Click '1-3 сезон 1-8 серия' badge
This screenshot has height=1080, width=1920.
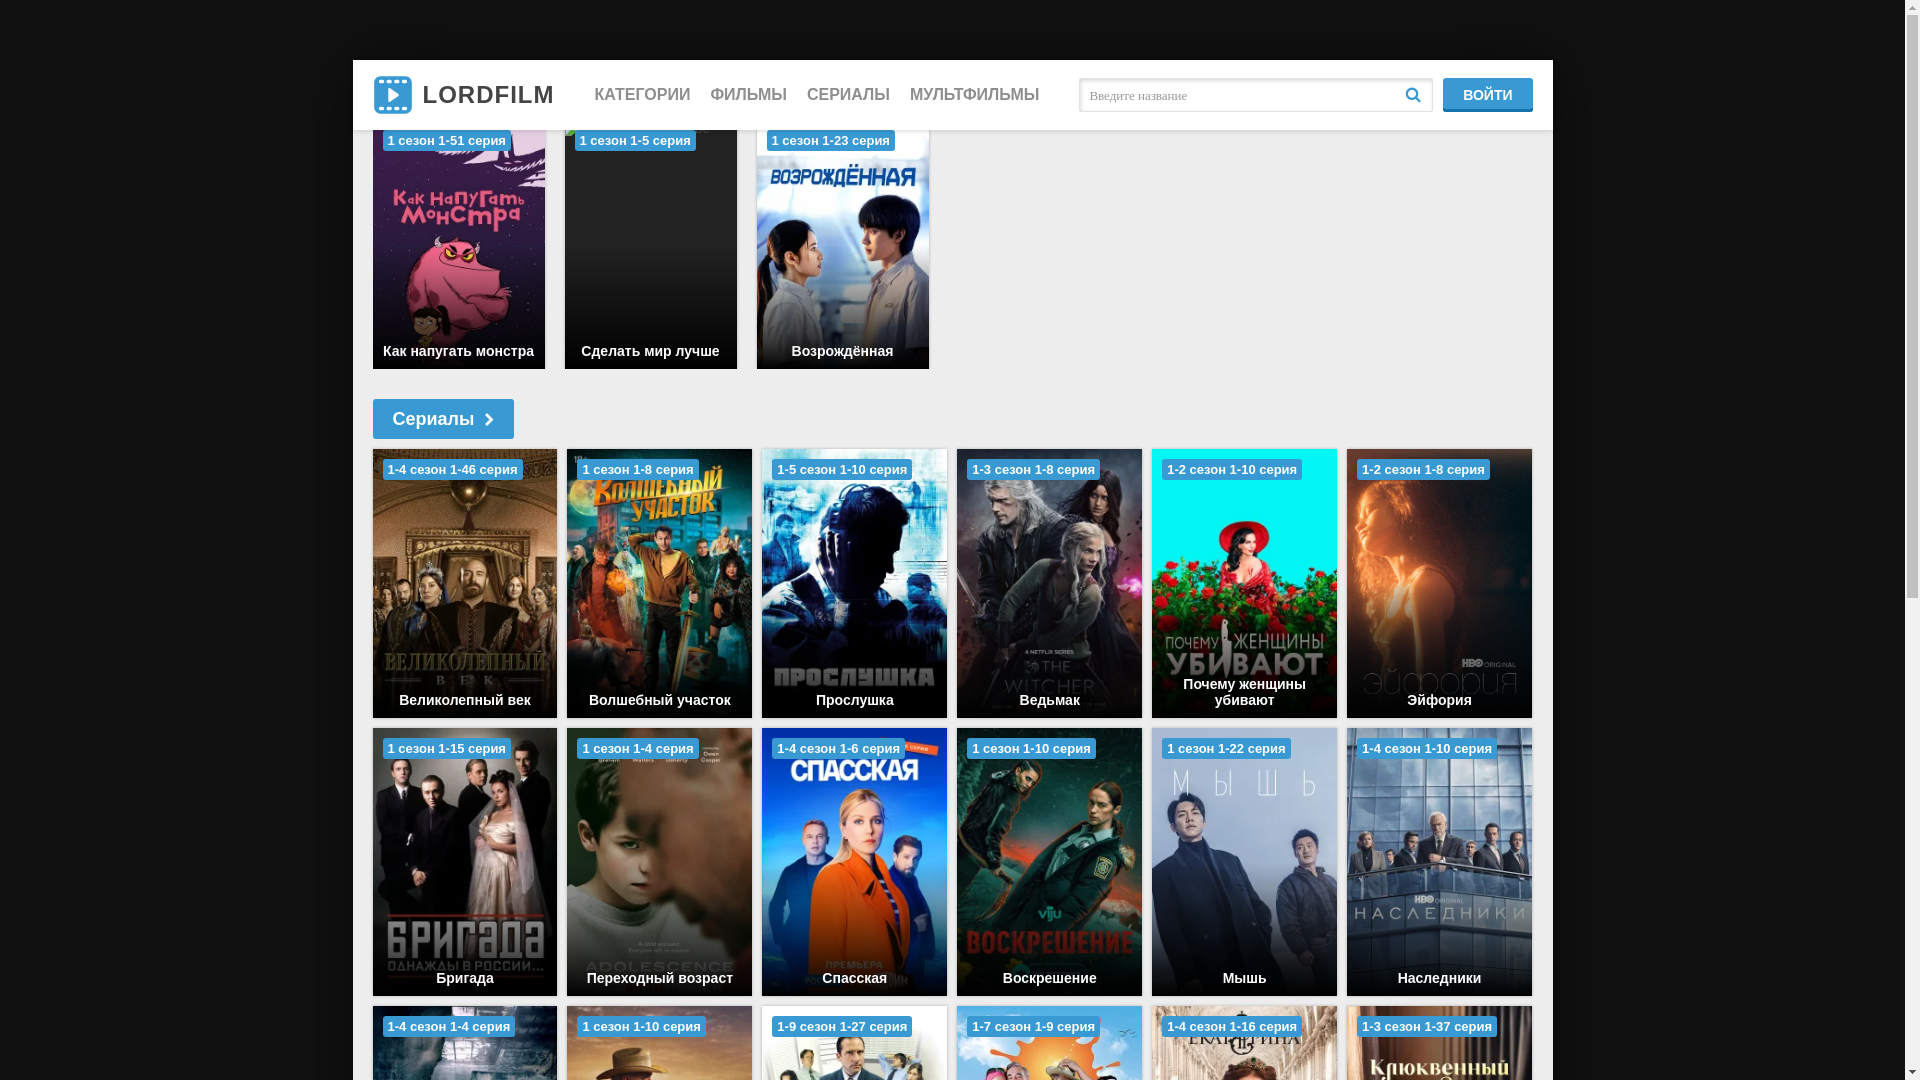(x=1033, y=470)
